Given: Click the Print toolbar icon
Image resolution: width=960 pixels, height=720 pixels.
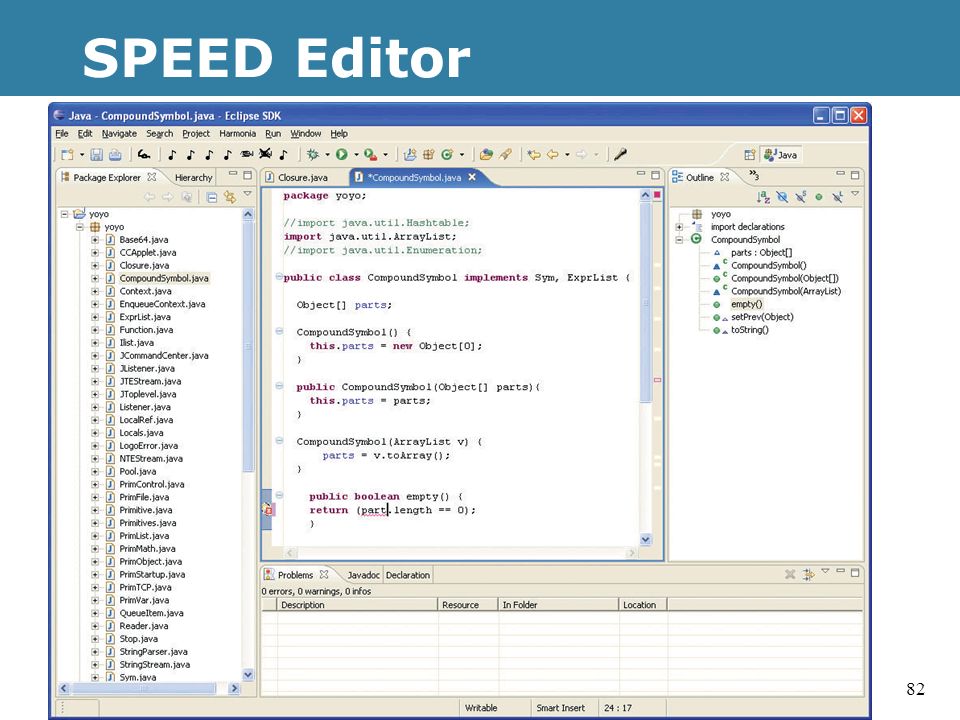Looking at the screenshot, I should coord(115,155).
